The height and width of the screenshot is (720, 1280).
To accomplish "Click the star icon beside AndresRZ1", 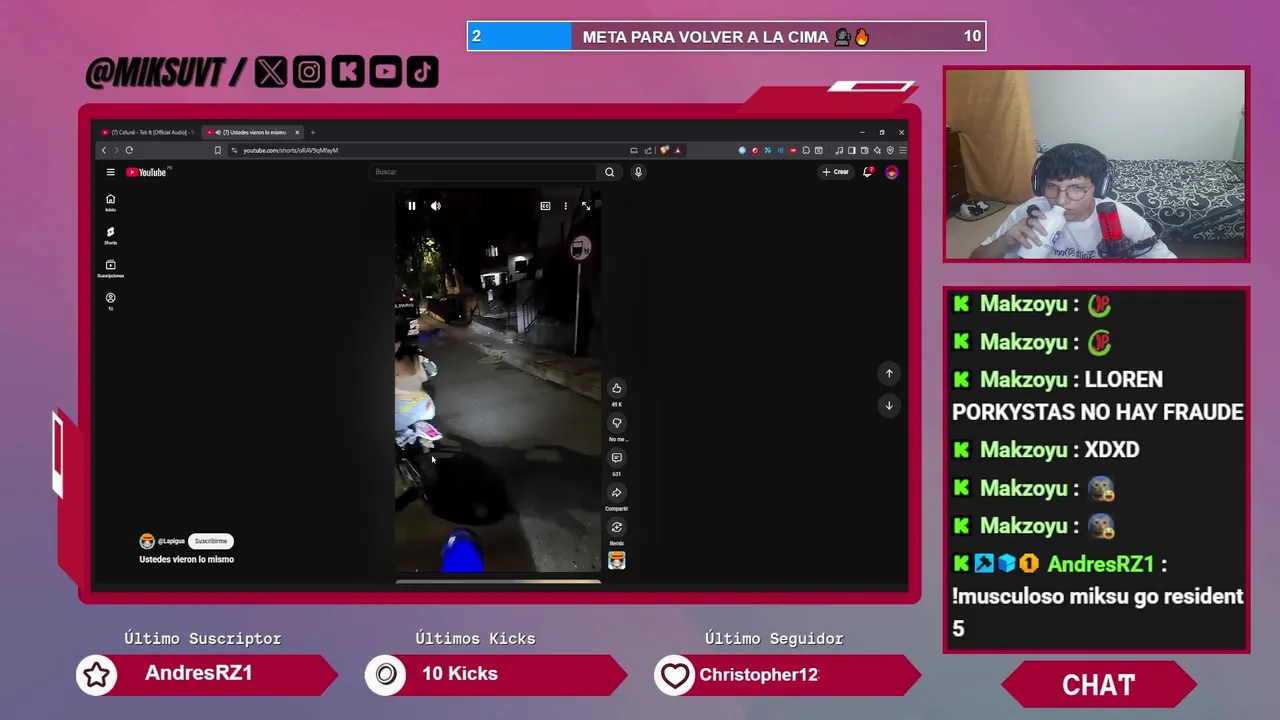I will (97, 675).
